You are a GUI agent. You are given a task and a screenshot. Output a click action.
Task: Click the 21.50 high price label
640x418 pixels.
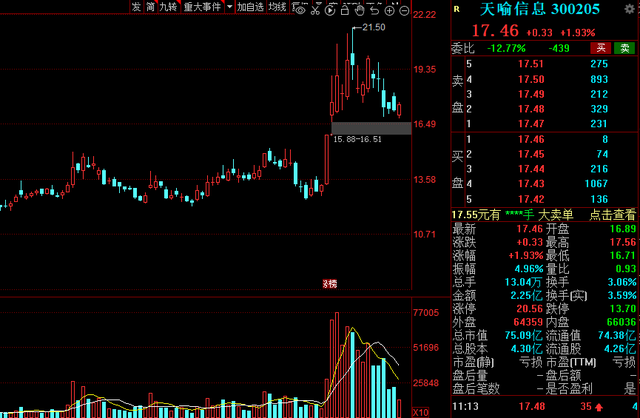click(x=373, y=27)
